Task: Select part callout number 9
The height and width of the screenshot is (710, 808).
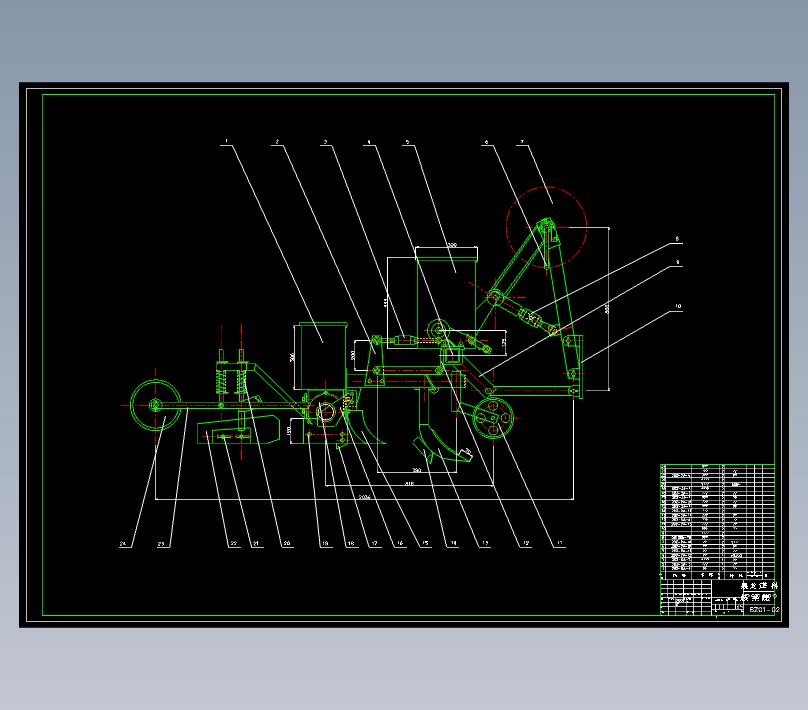Action: point(678,262)
